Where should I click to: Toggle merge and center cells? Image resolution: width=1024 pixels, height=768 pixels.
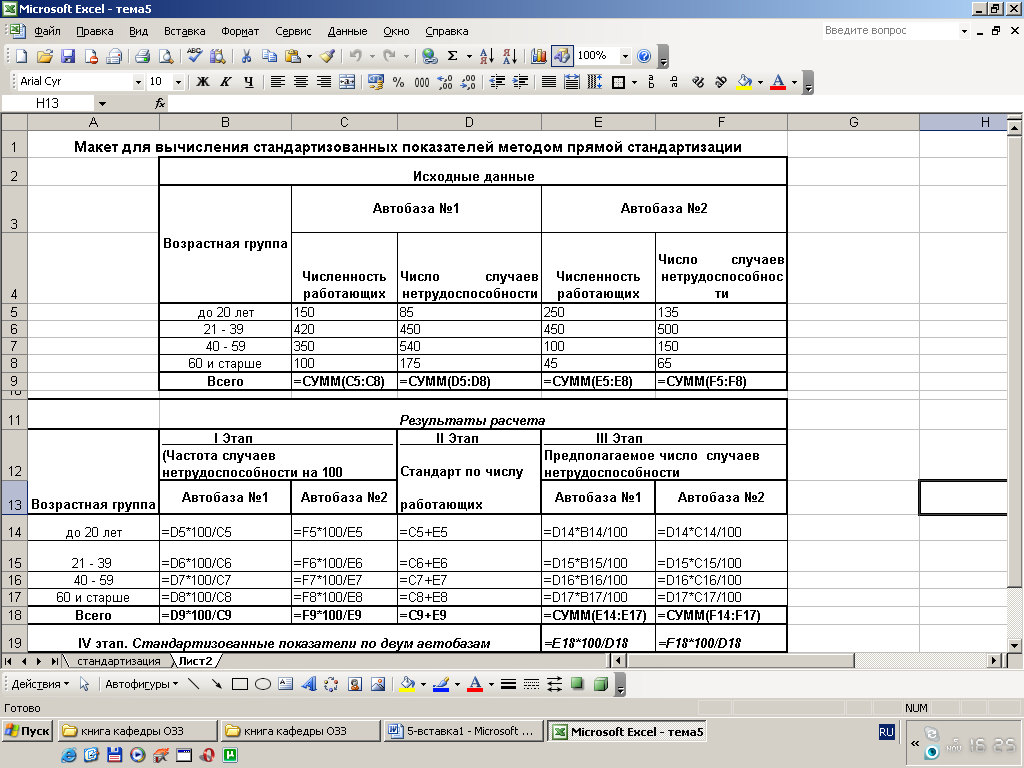coord(347,82)
